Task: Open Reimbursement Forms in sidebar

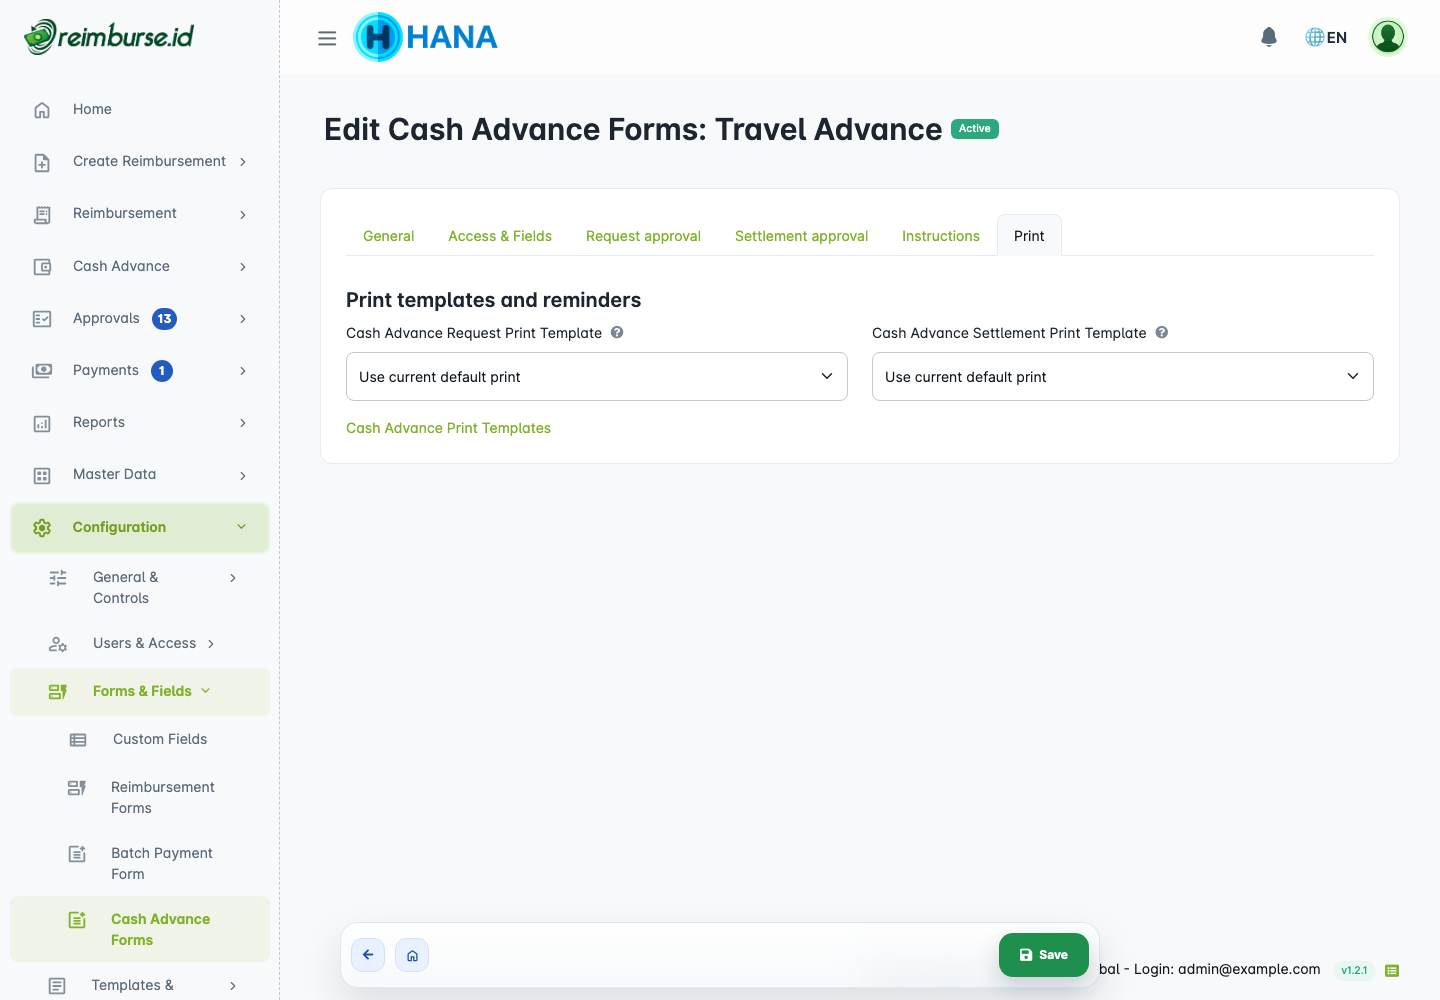Action: click(x=140, y=798)
